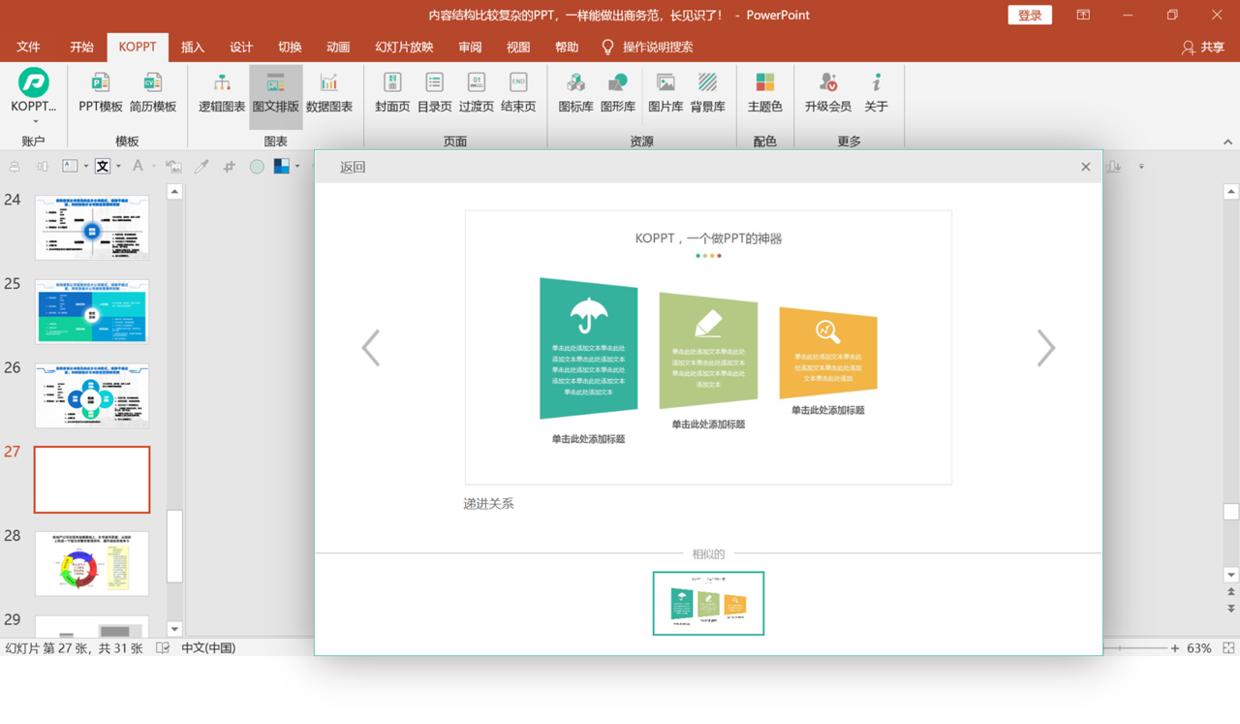
Task: Open the 背景库 background library
Action: [x=708, y=92]
